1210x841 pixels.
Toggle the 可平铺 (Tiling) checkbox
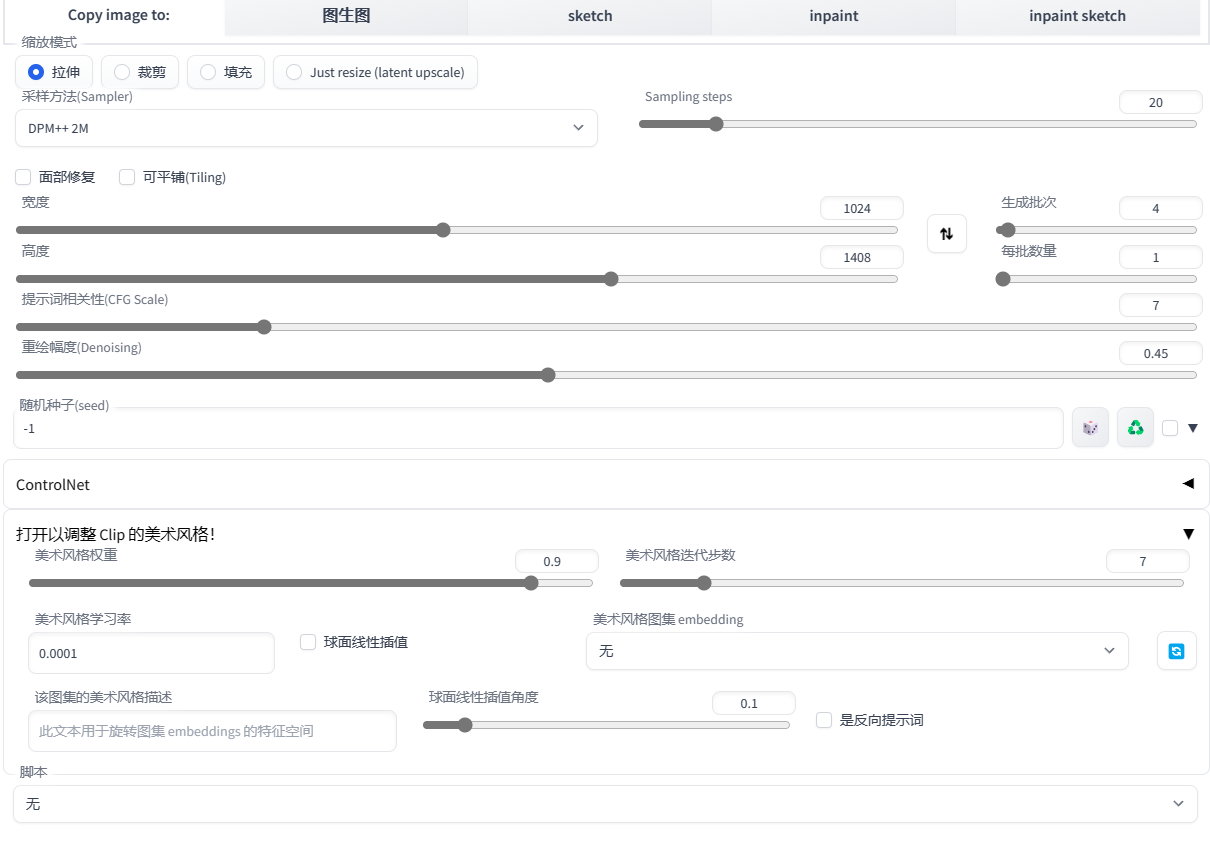(127, 177)
